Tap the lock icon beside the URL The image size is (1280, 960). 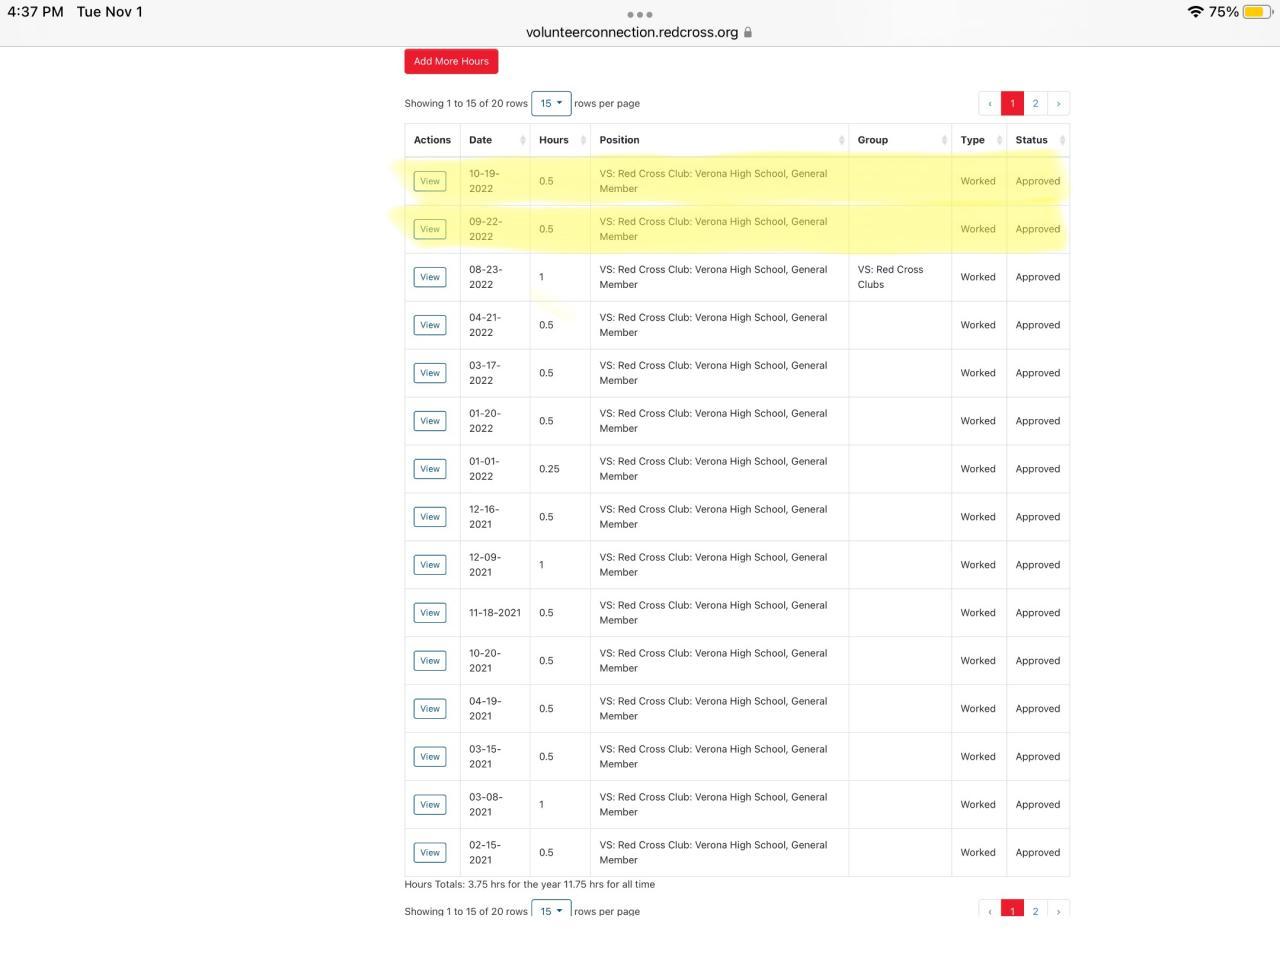pos(748,32)
